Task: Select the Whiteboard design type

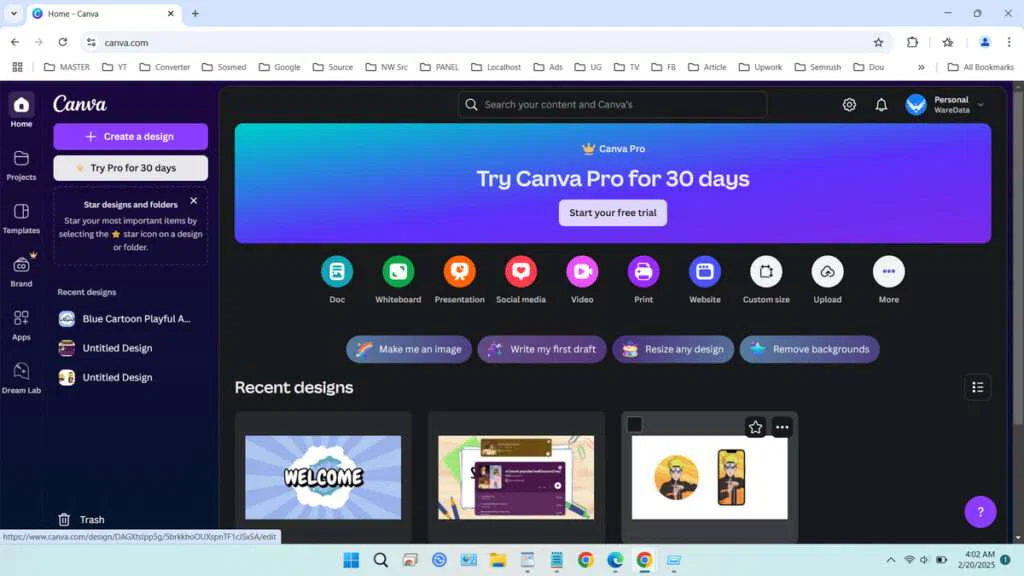Action: [x=397, y=272]
